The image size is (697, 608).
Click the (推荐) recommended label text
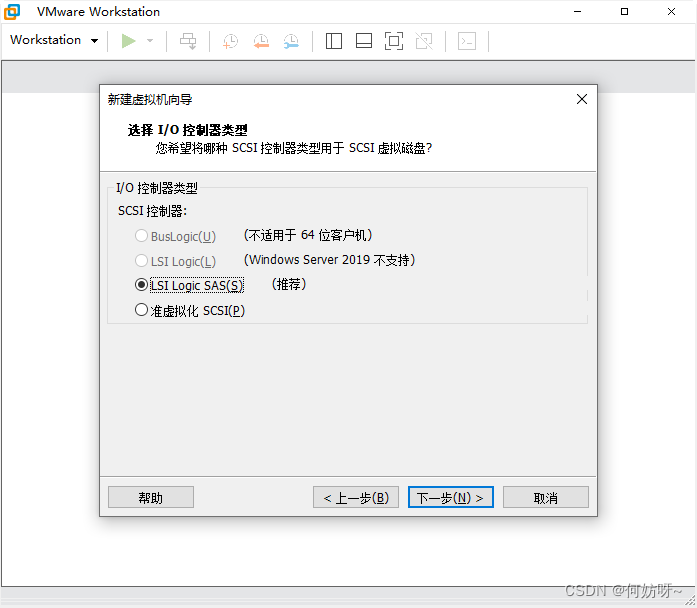(x=289, y=284)
